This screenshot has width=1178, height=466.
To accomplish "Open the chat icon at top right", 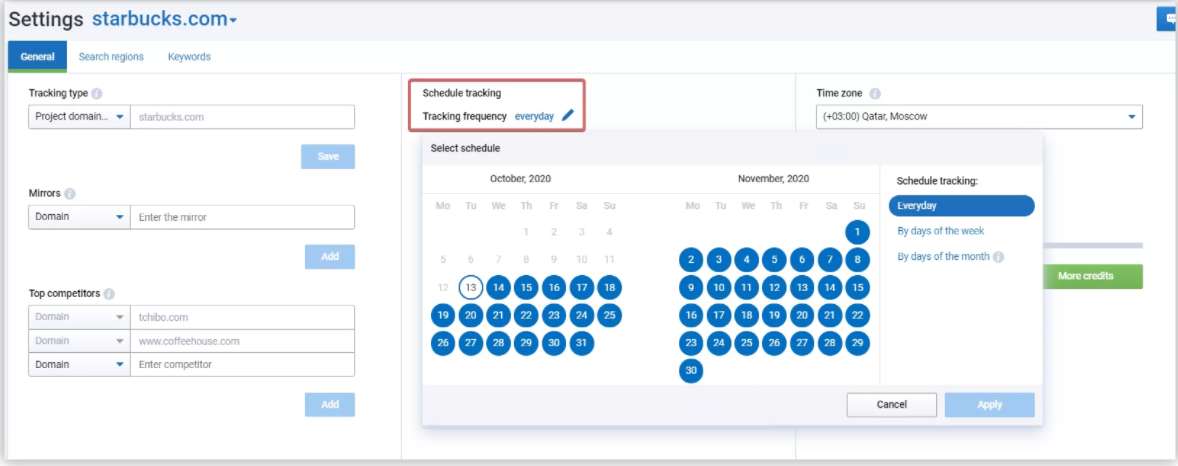I will coord(1167,20).
